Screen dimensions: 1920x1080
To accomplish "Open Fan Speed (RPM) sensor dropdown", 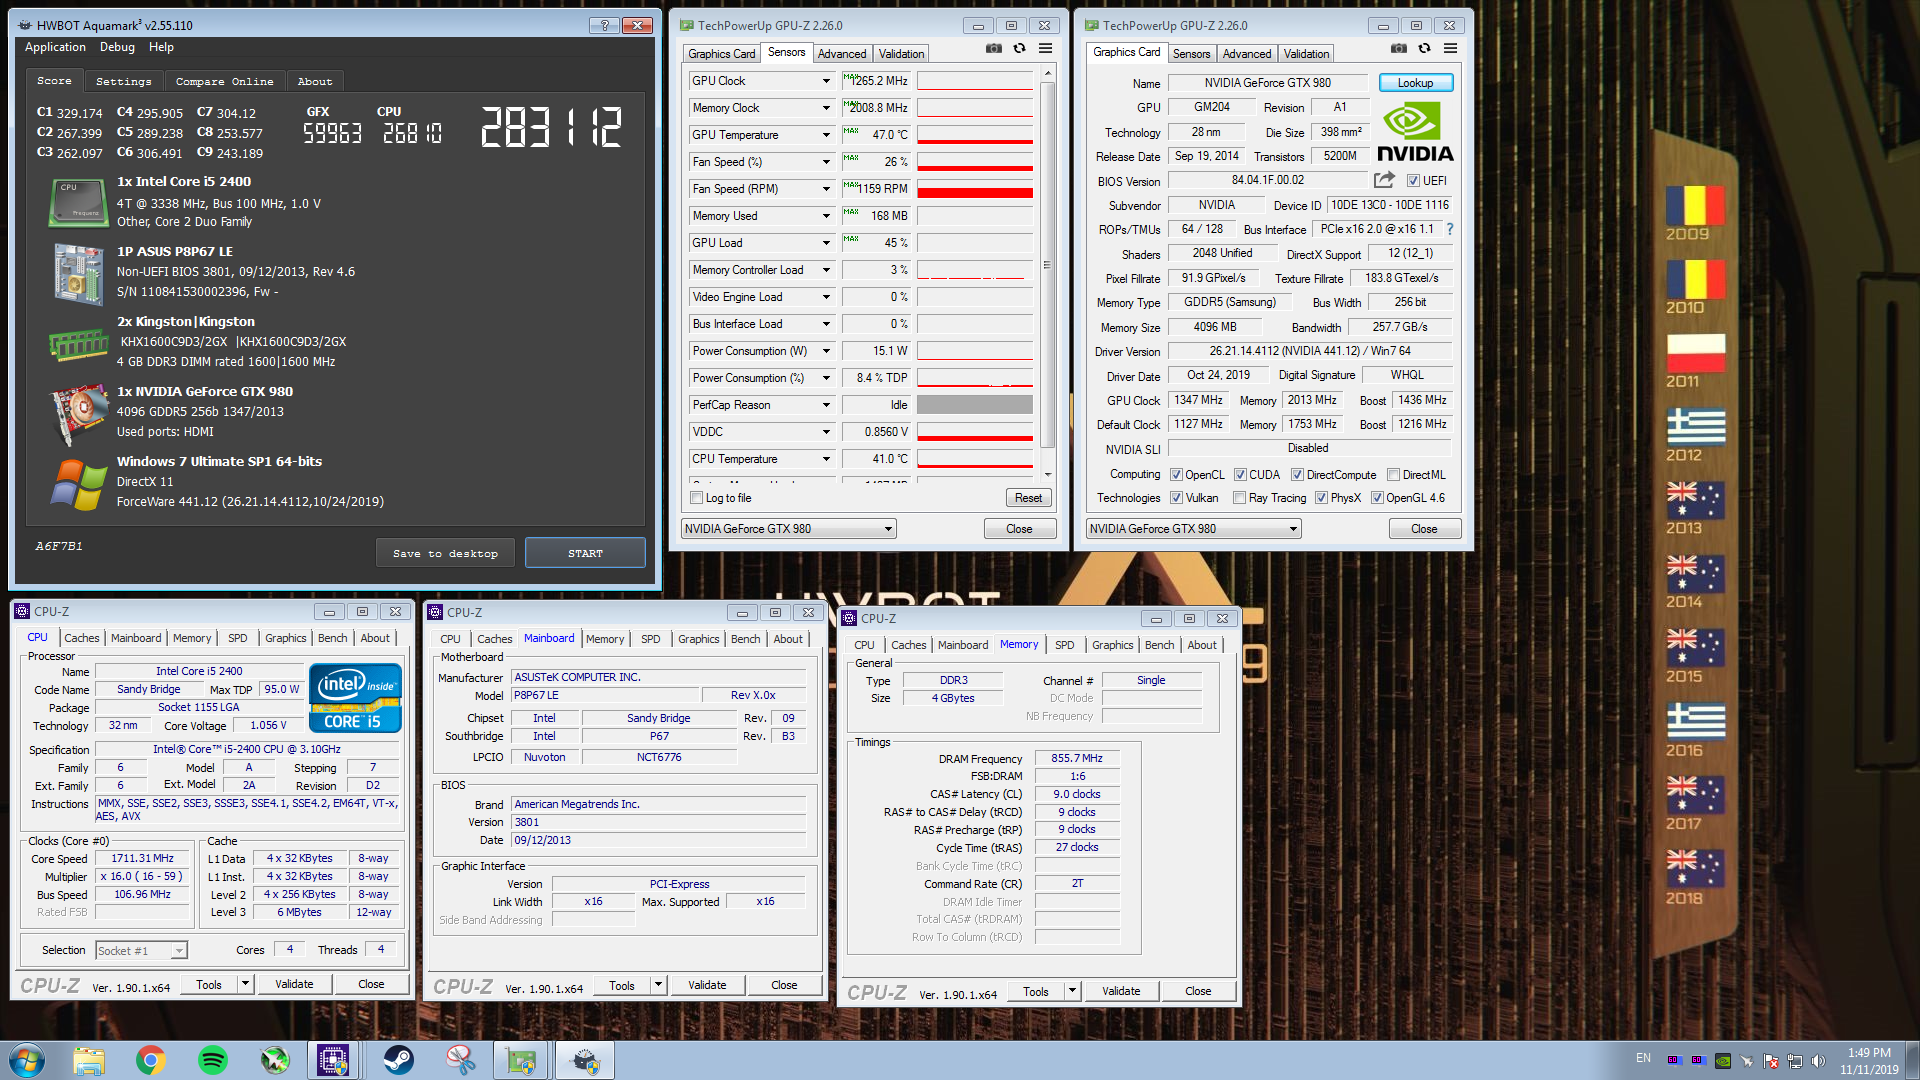I will tap(826, 189).
